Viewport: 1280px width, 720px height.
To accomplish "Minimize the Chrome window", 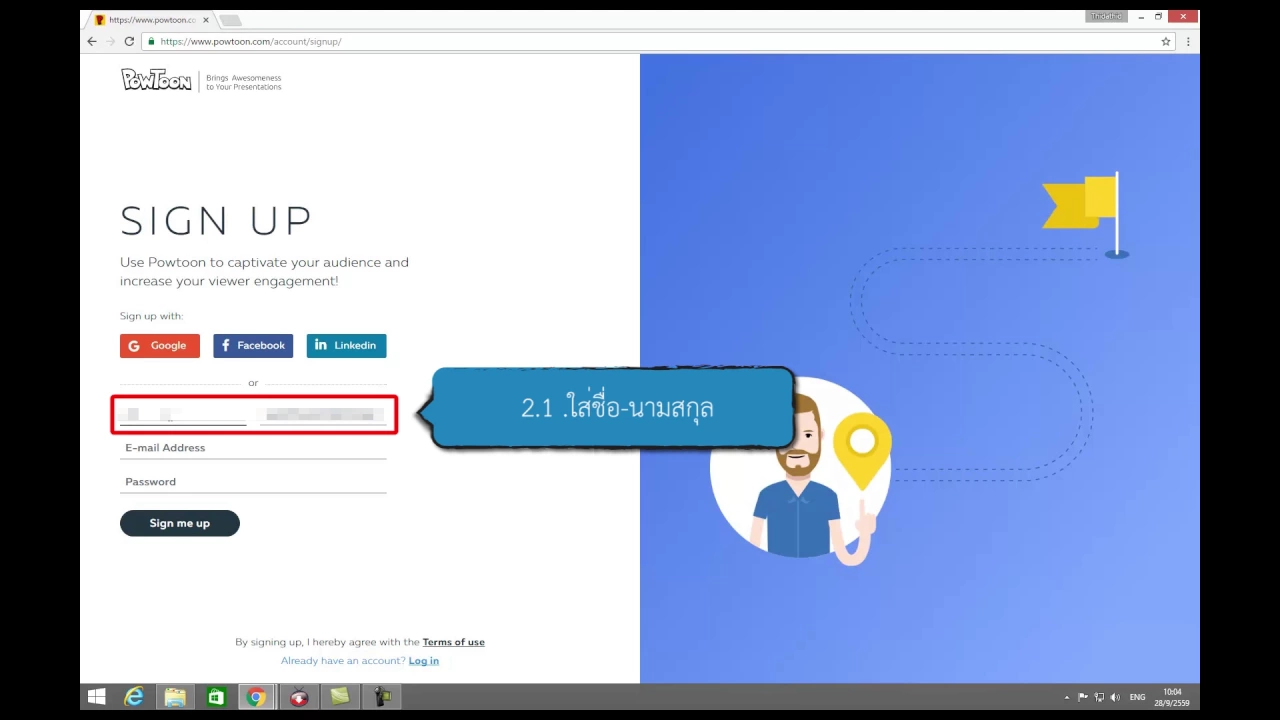I will pos(1141,16).
